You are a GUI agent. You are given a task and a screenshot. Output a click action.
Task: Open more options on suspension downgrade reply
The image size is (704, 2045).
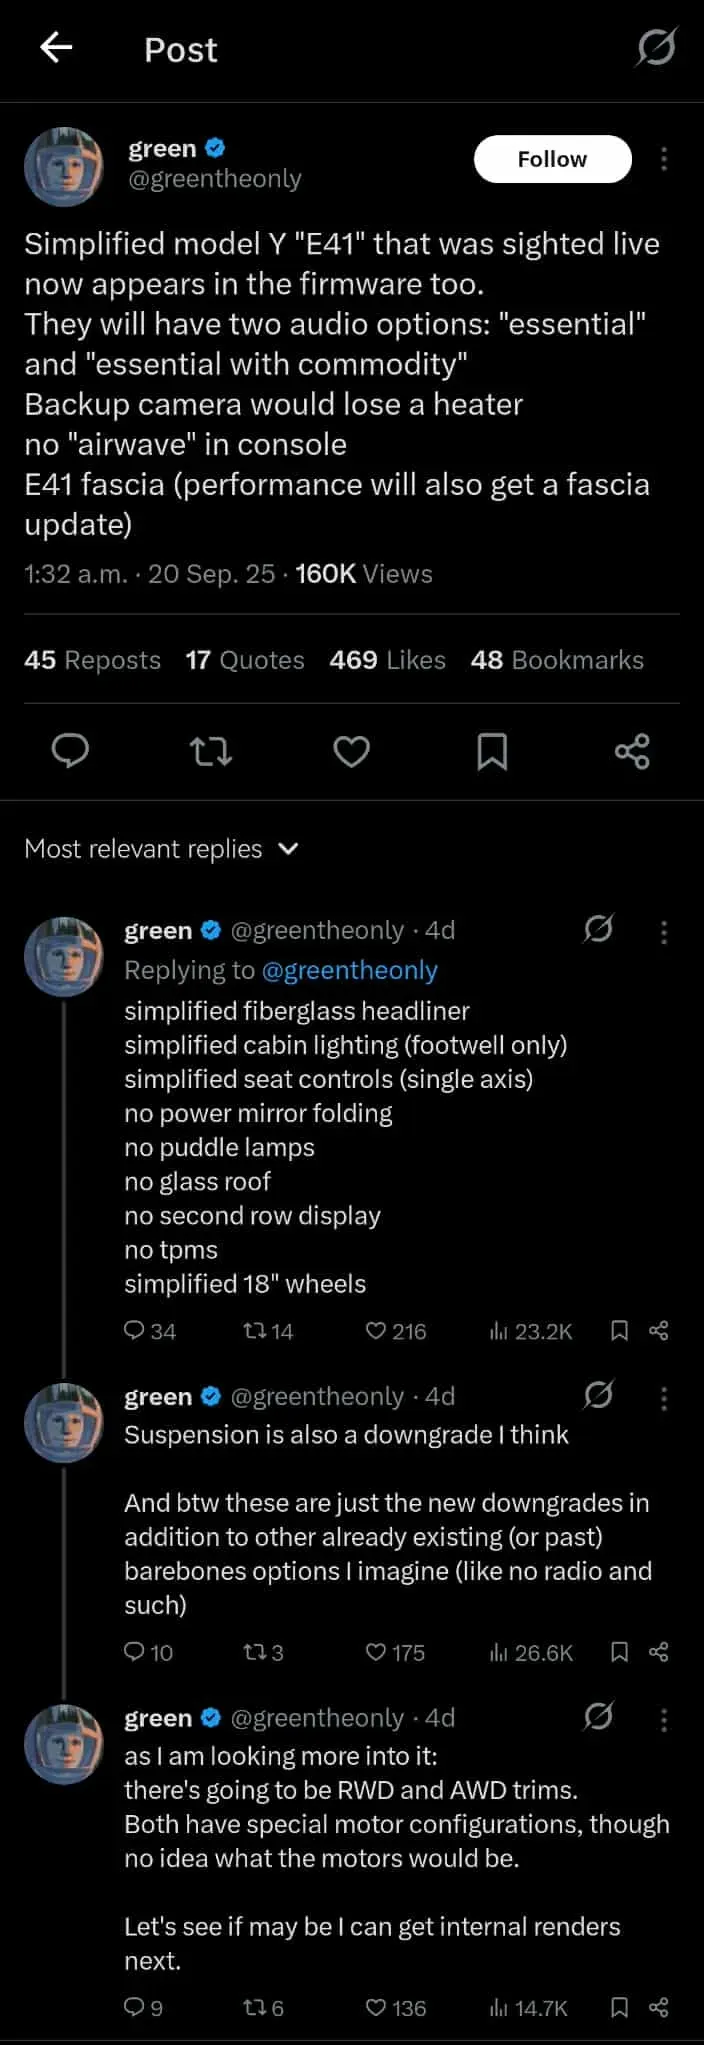(664, 1398)
